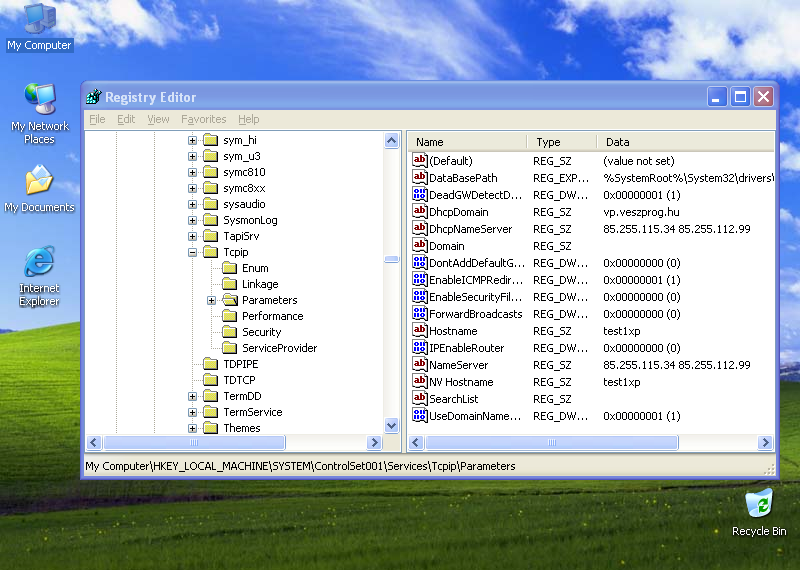
Task: Select the ServiceProvider subkey
Action: pyautogui.click(x=280, y=348)
